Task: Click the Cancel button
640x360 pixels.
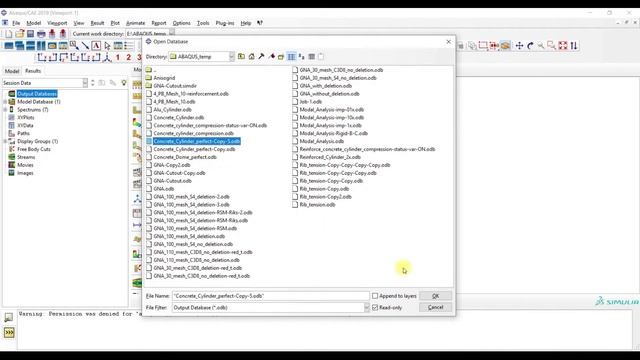Action: tap(436, 307)
